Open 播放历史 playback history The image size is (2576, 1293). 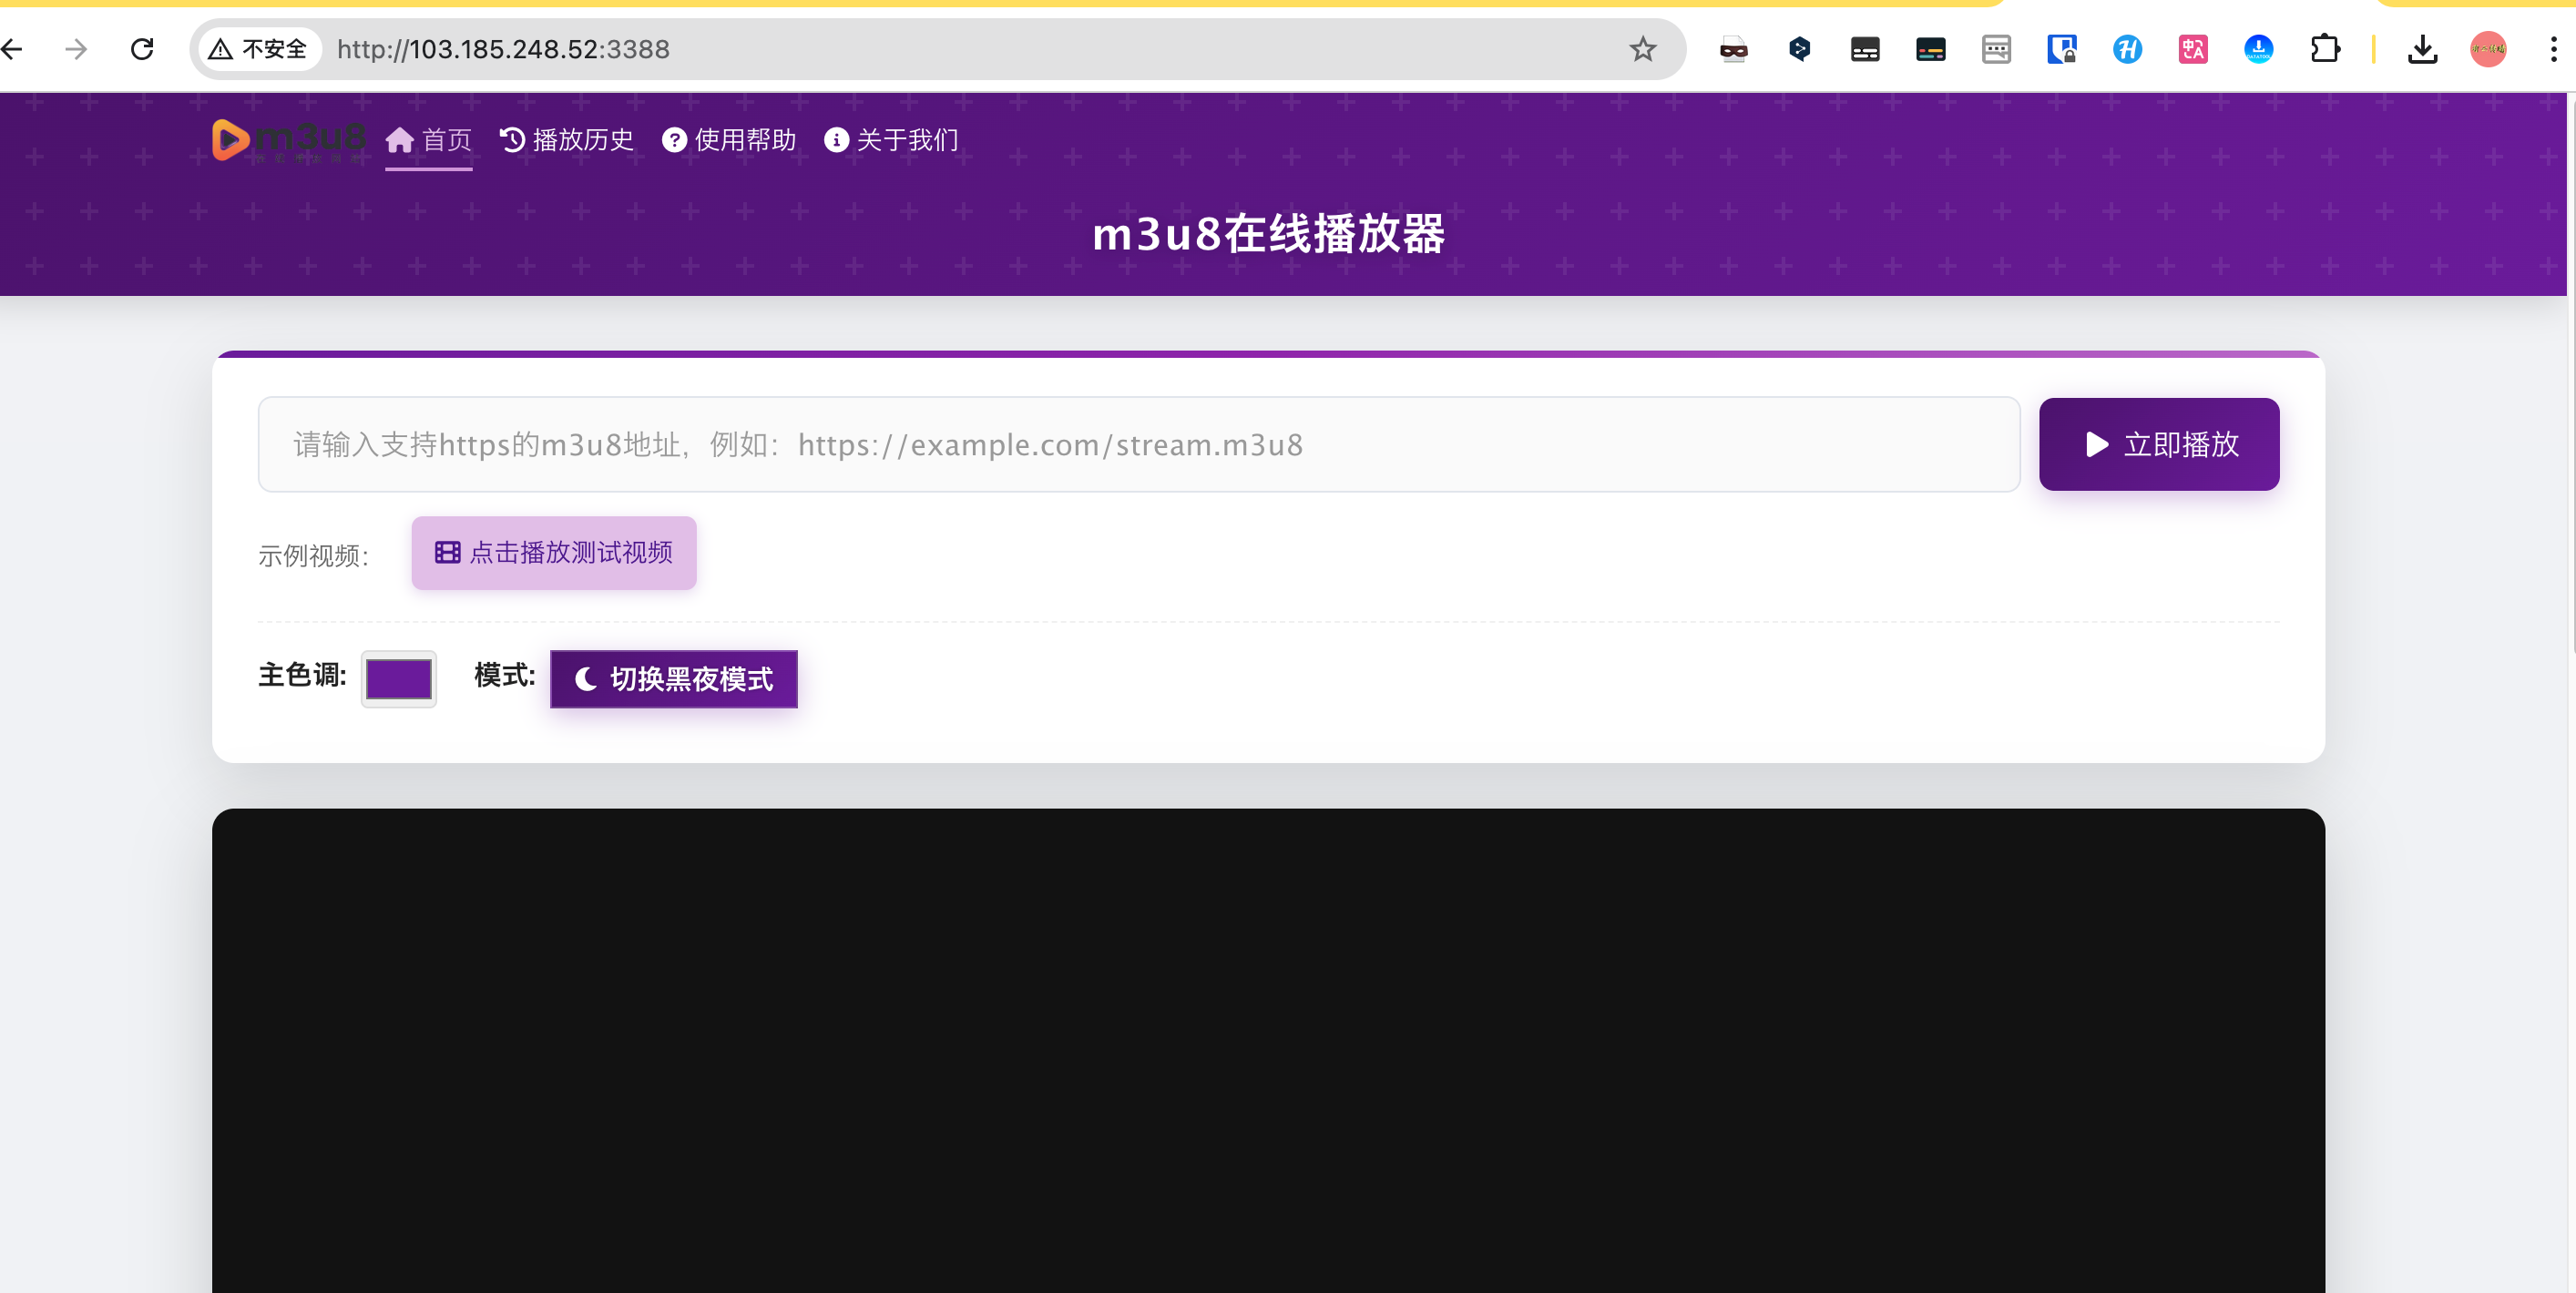567,140
